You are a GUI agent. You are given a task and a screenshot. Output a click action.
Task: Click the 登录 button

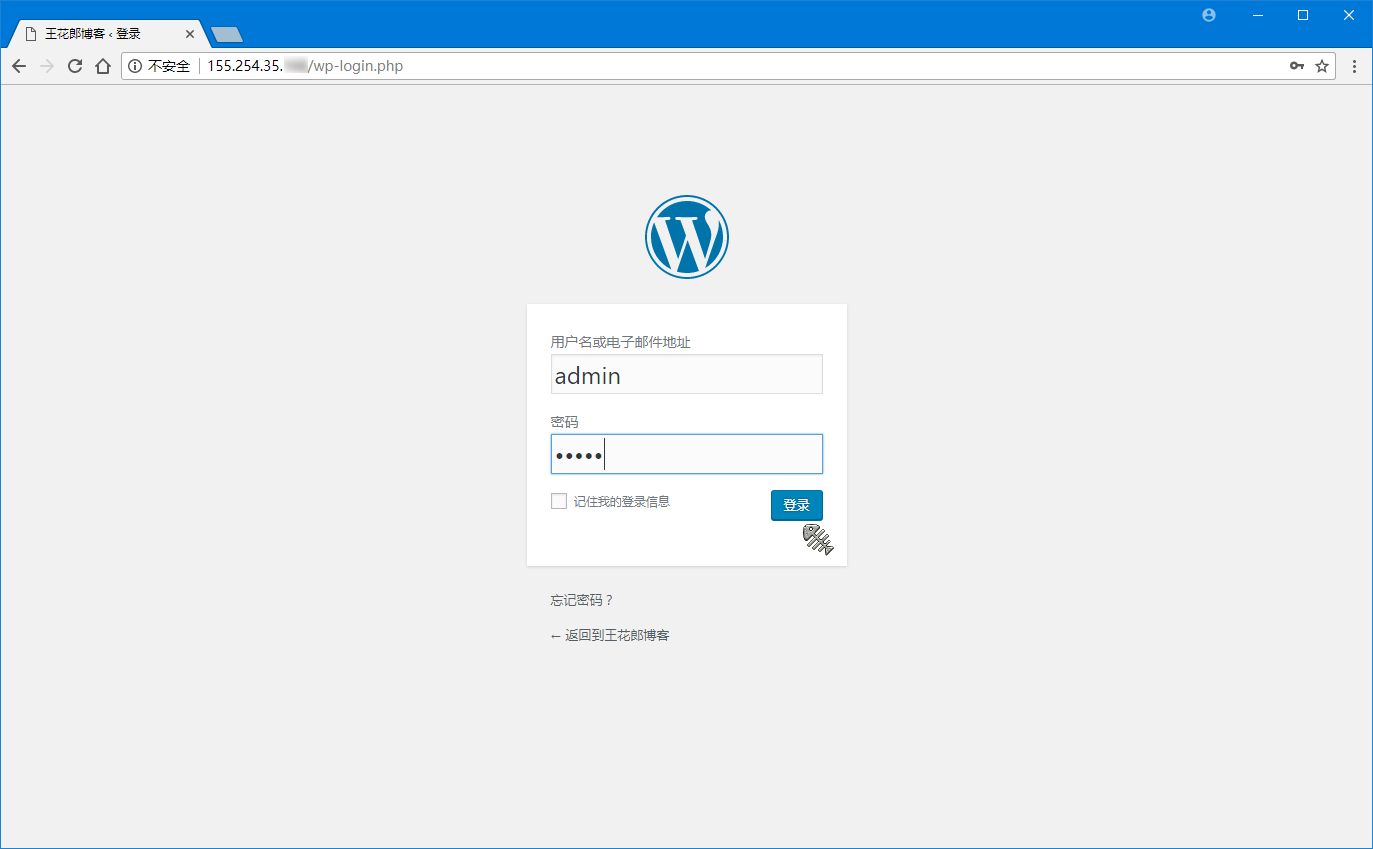(797, 505)
